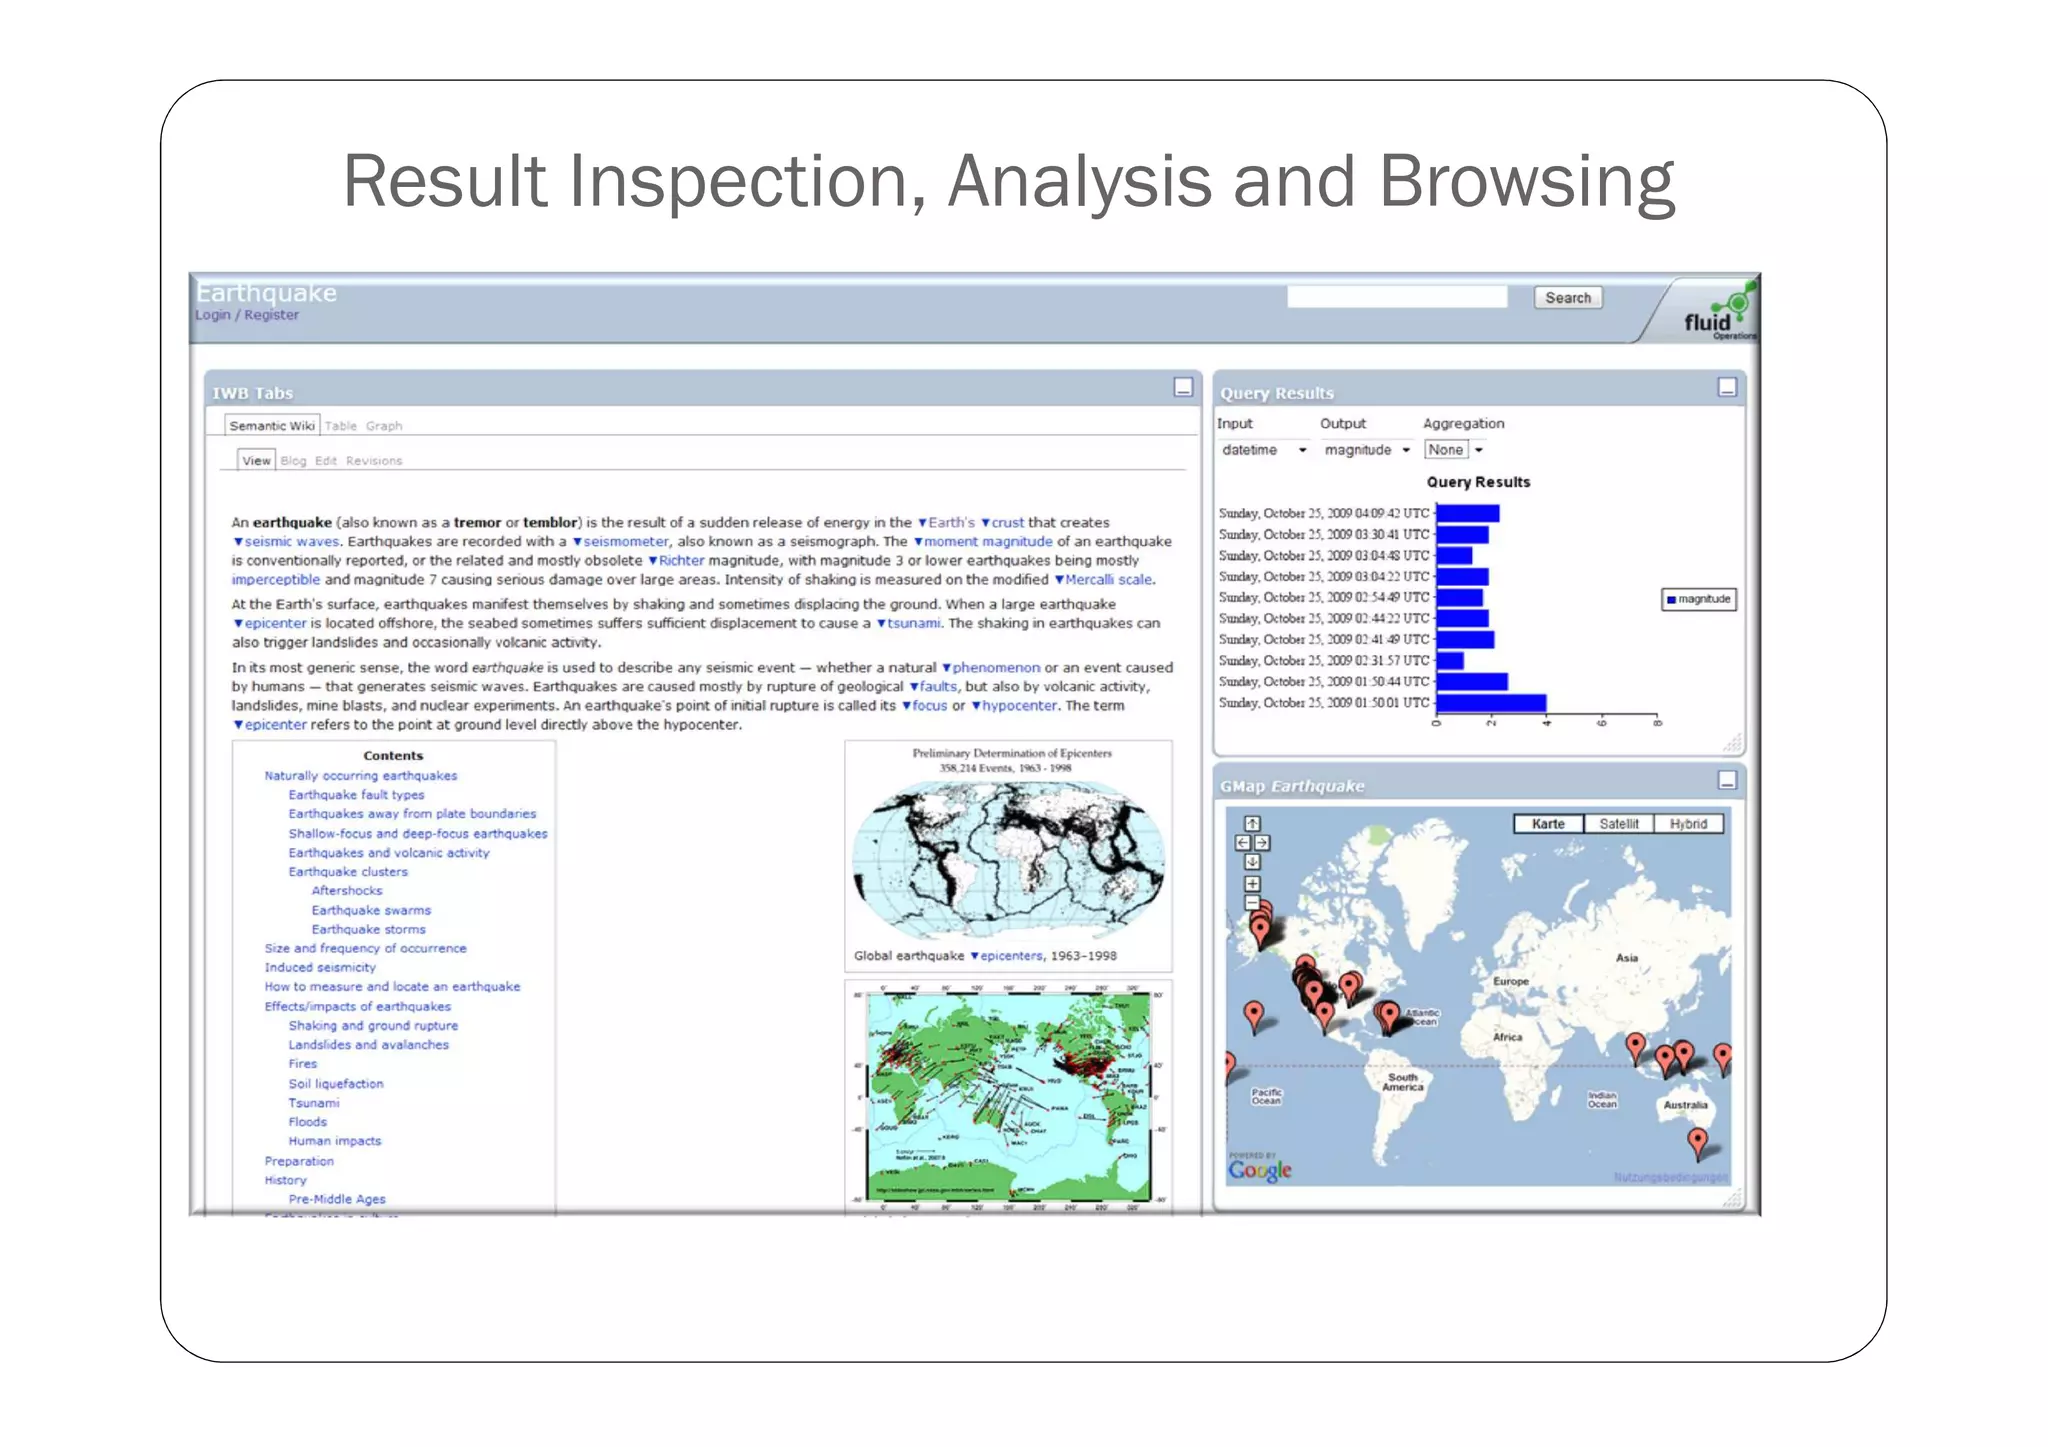Open the Input datetime dropdown
Viewport: 2048px width, 1447px height.
pyautogui.click(x=1264, y=450)
